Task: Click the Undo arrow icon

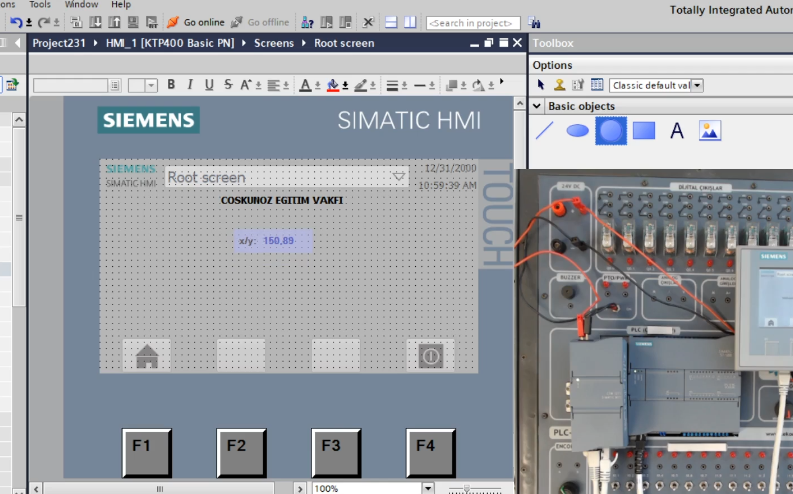Action: click(16, 23)
